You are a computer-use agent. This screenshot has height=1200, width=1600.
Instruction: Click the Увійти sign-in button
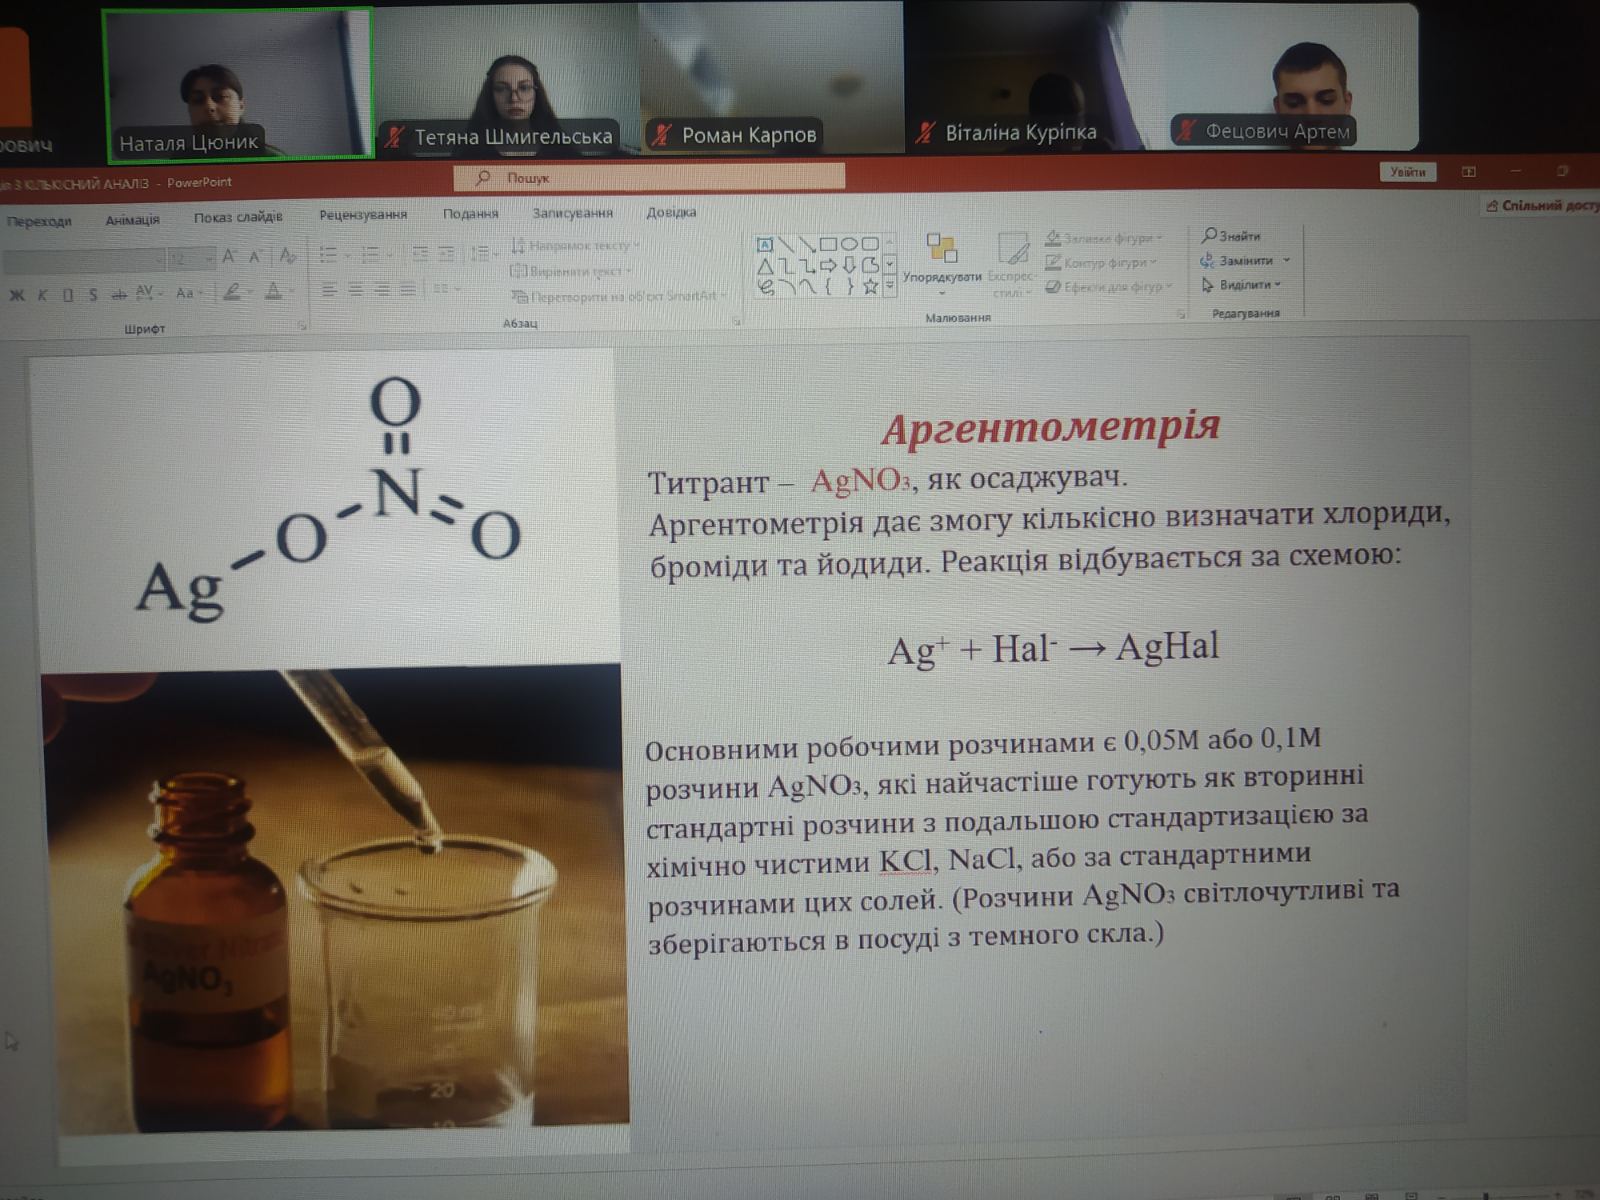pyautogui.click(x=1407, y=172)
